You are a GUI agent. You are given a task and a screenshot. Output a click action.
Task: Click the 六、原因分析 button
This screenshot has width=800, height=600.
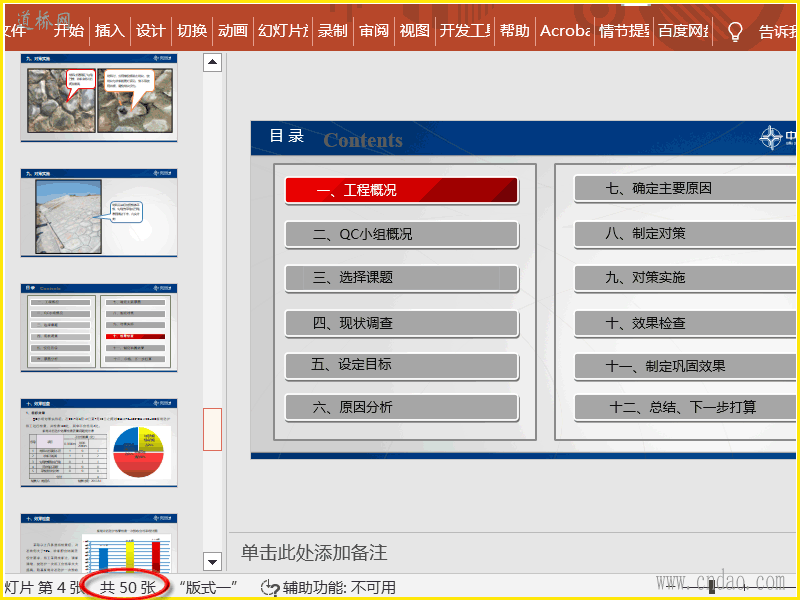pyautogui.click(x=402, y=407)
